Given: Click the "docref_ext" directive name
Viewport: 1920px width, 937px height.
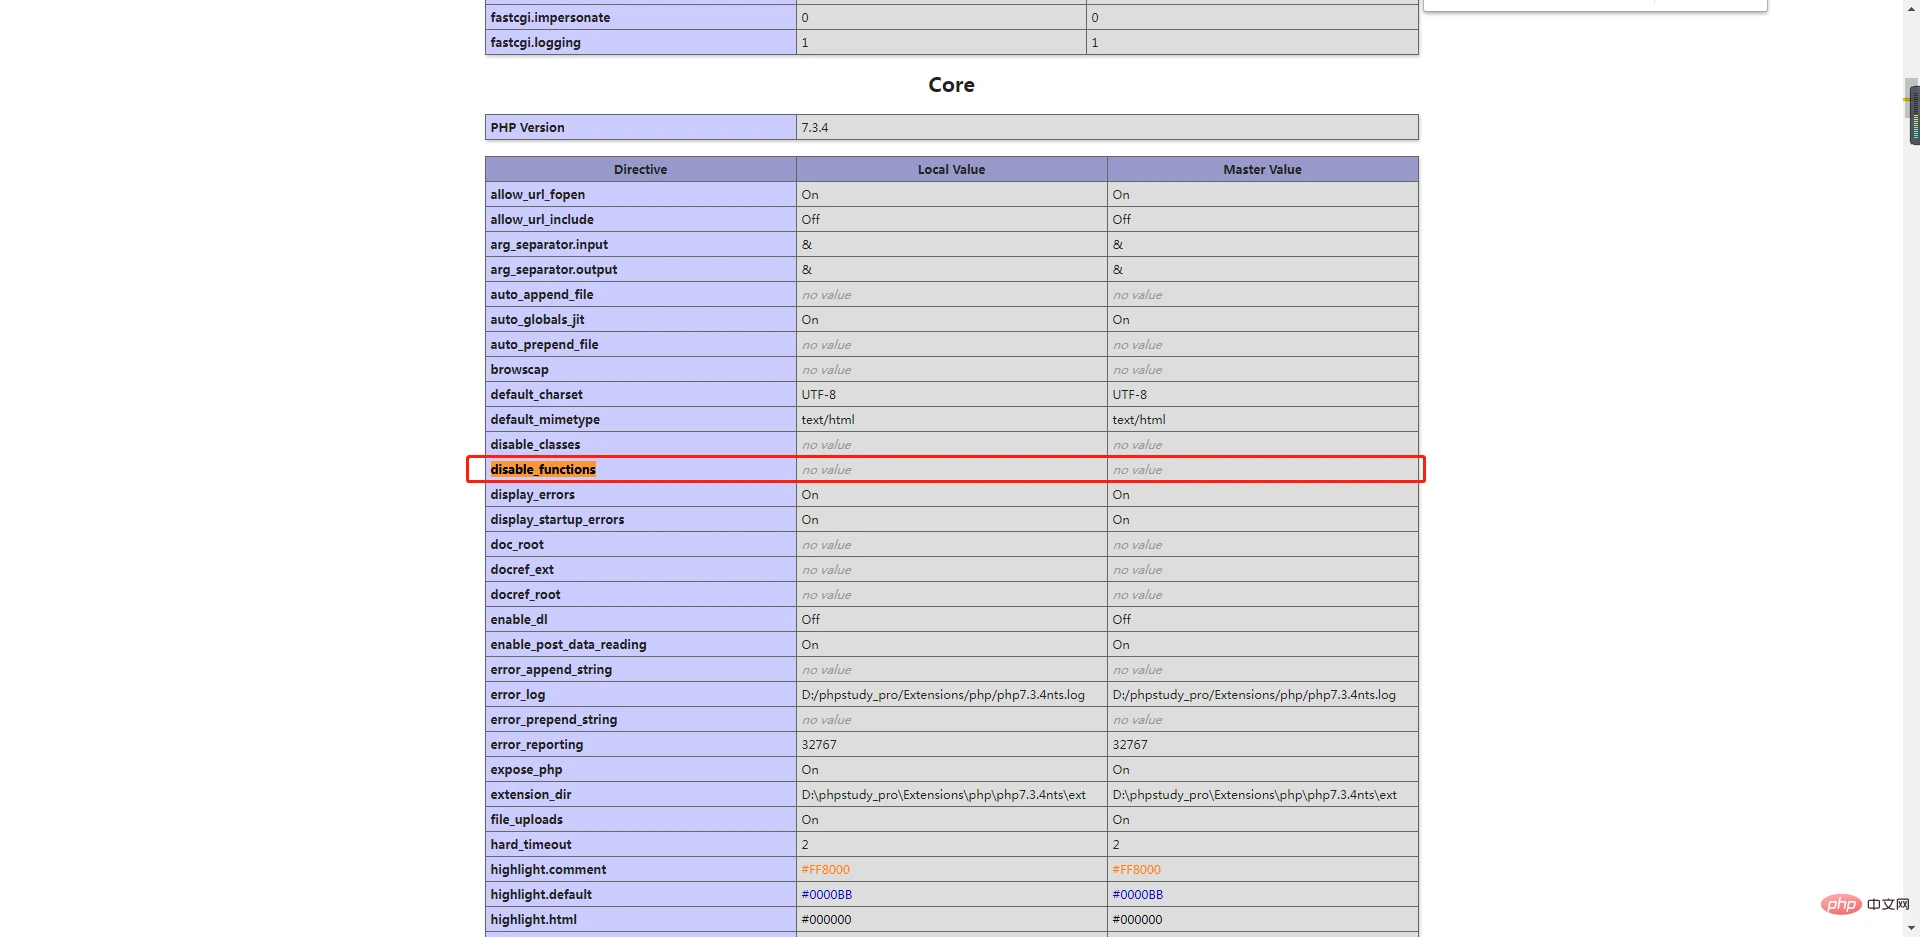Looking at the screenshot, I should 522,570.
